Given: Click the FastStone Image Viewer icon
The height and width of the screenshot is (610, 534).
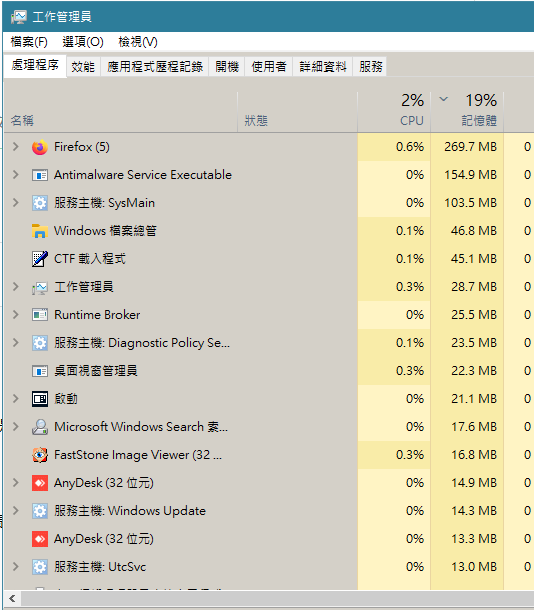Looking at the screenshot, I should (40, 455).
